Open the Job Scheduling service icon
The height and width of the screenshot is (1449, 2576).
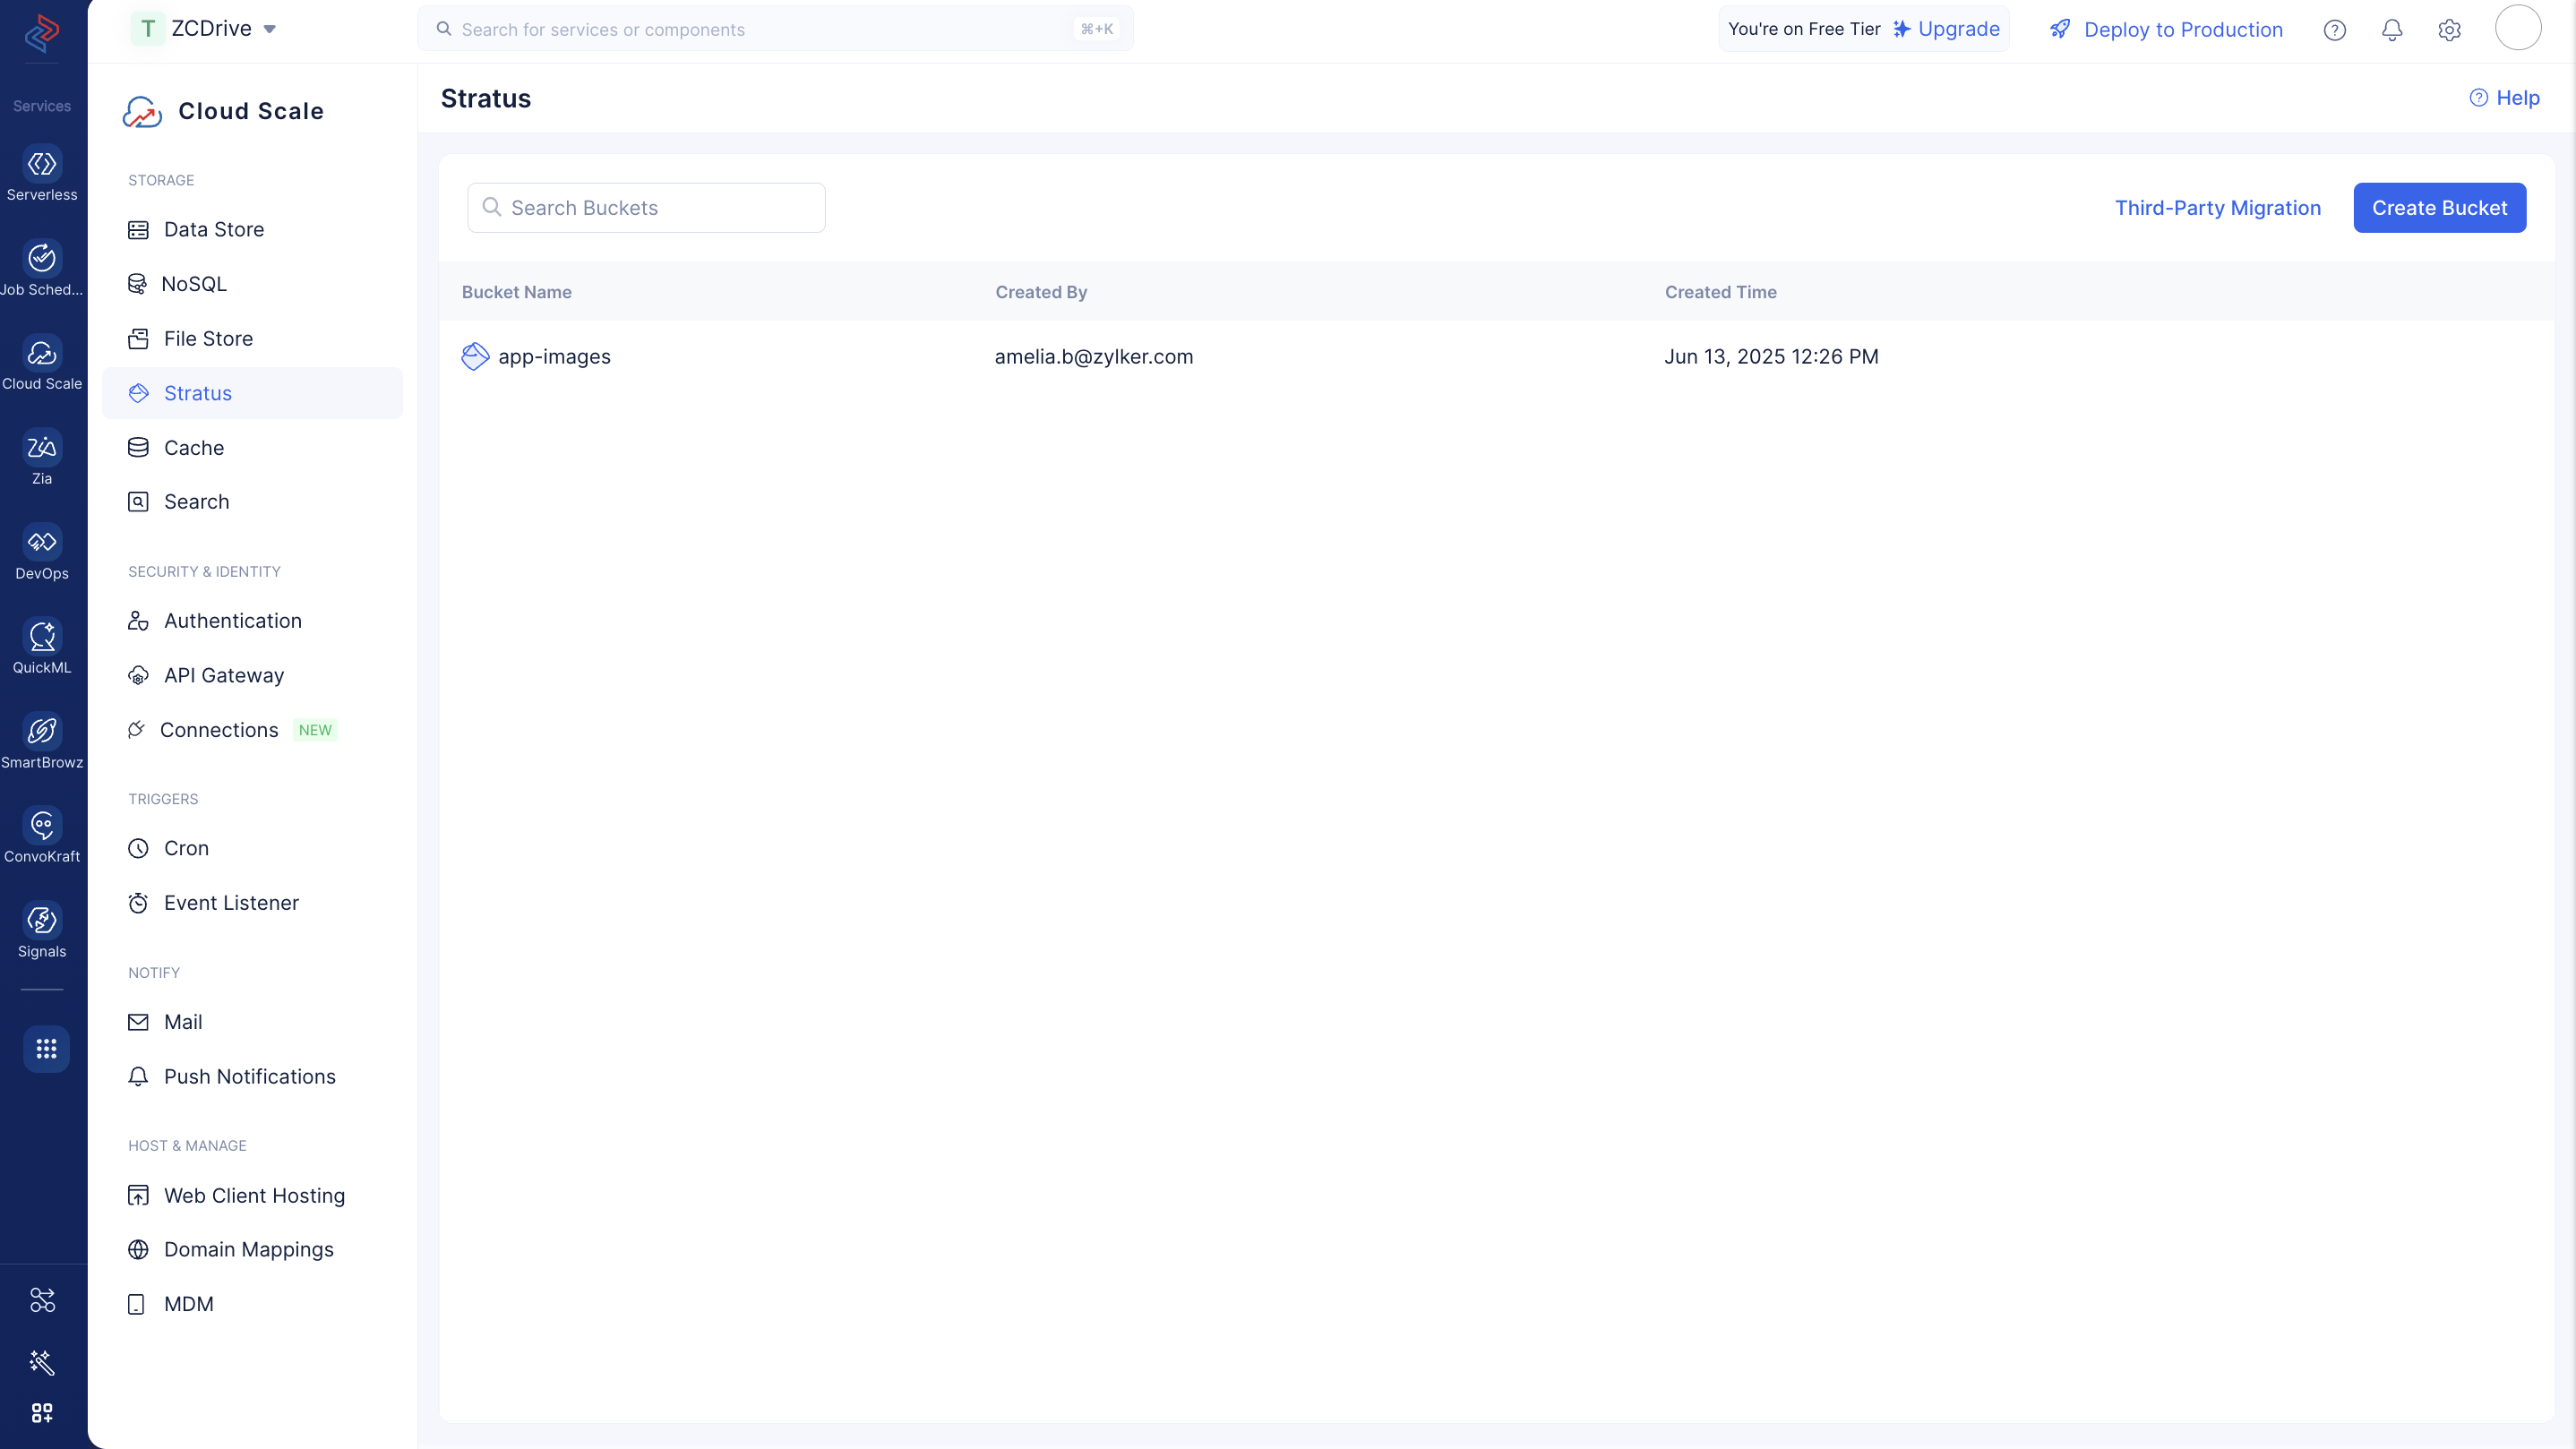tap(42, 258)
